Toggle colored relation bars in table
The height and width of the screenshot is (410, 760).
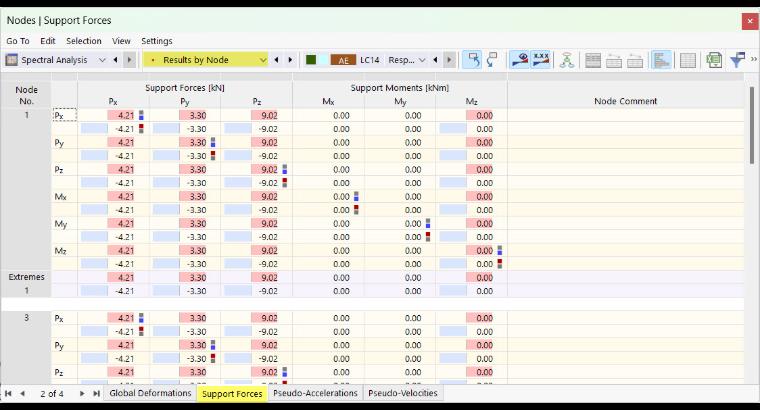click(661, 60)
